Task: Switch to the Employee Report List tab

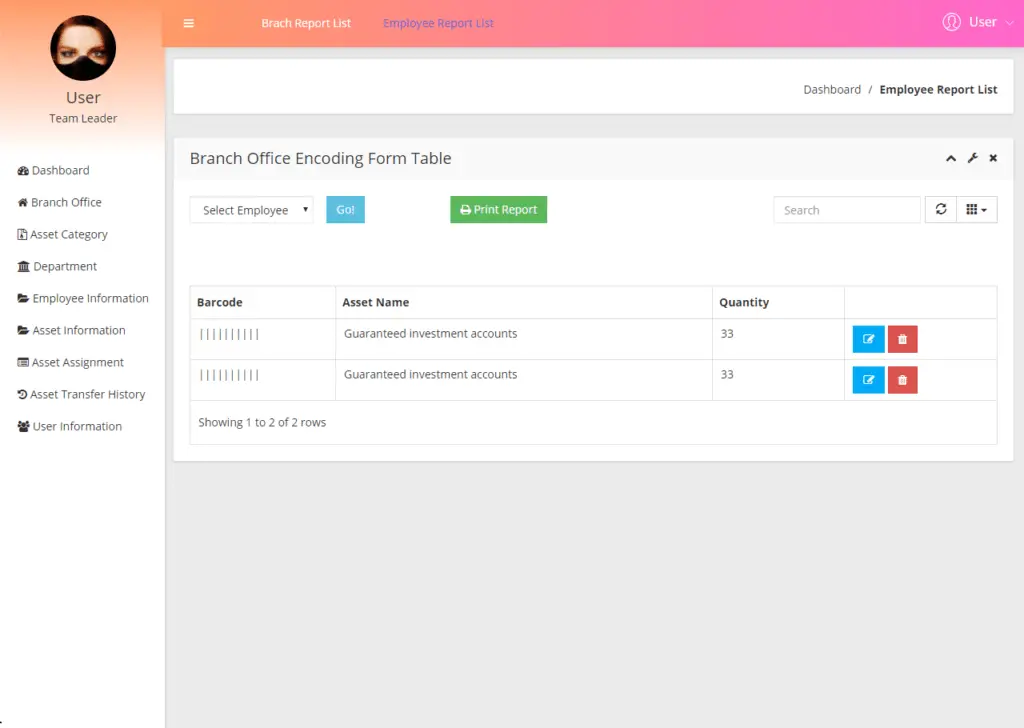Action: point(438,23)
